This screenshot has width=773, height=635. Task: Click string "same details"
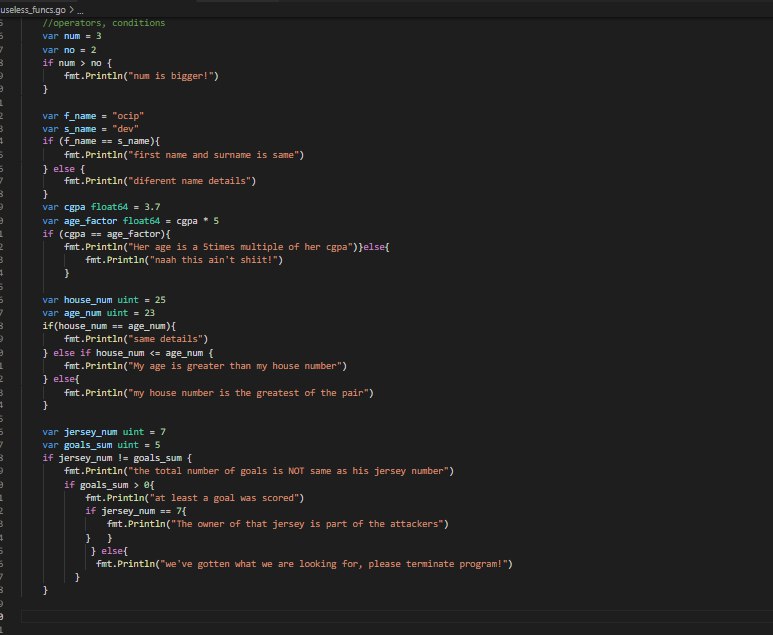[165, 339]
